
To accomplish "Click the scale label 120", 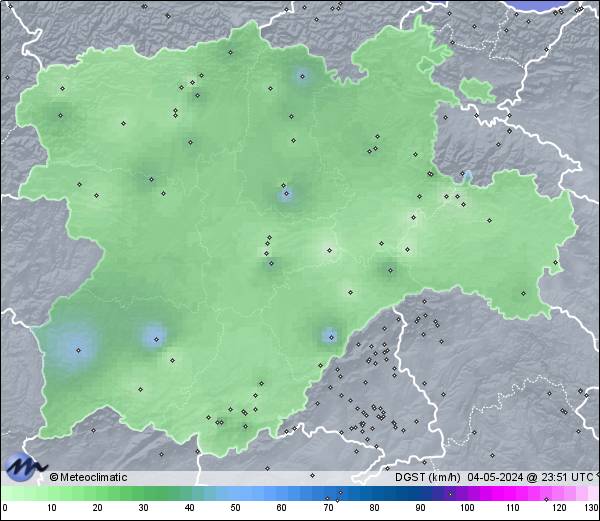I will pyautogui.click(x=559, y=508).
